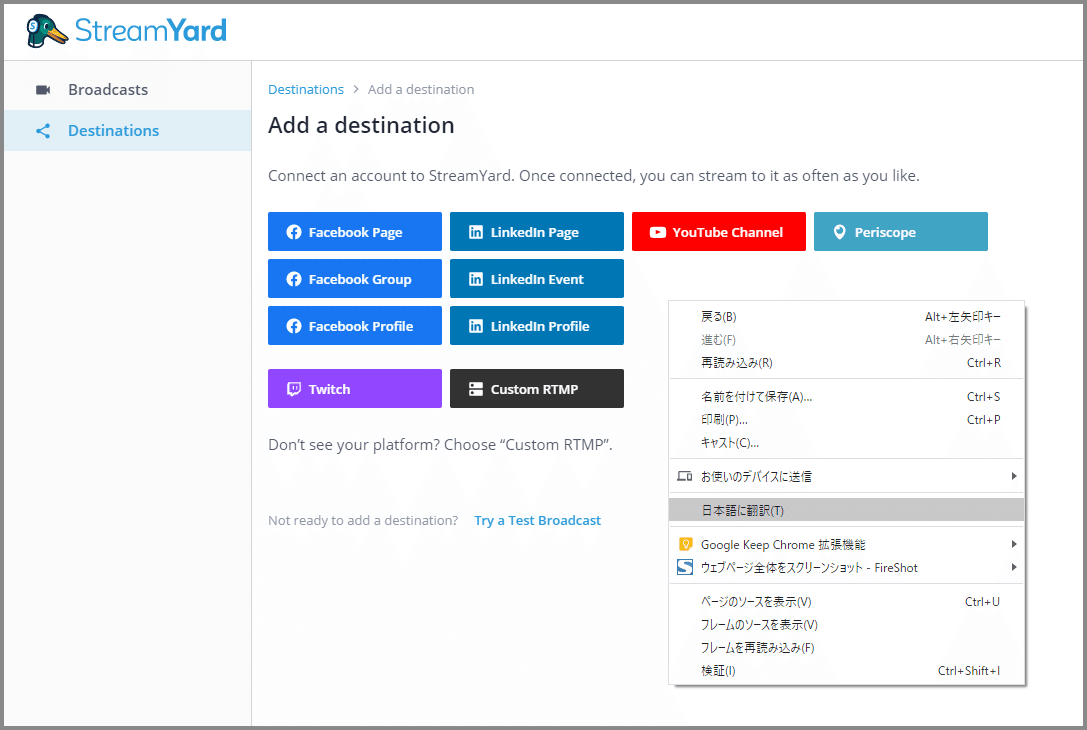Screen dimensions: 1087x730
Task: Select 日本語に翻訳 from the context menu
Action: pyautogui.click(x=742, y=511)
